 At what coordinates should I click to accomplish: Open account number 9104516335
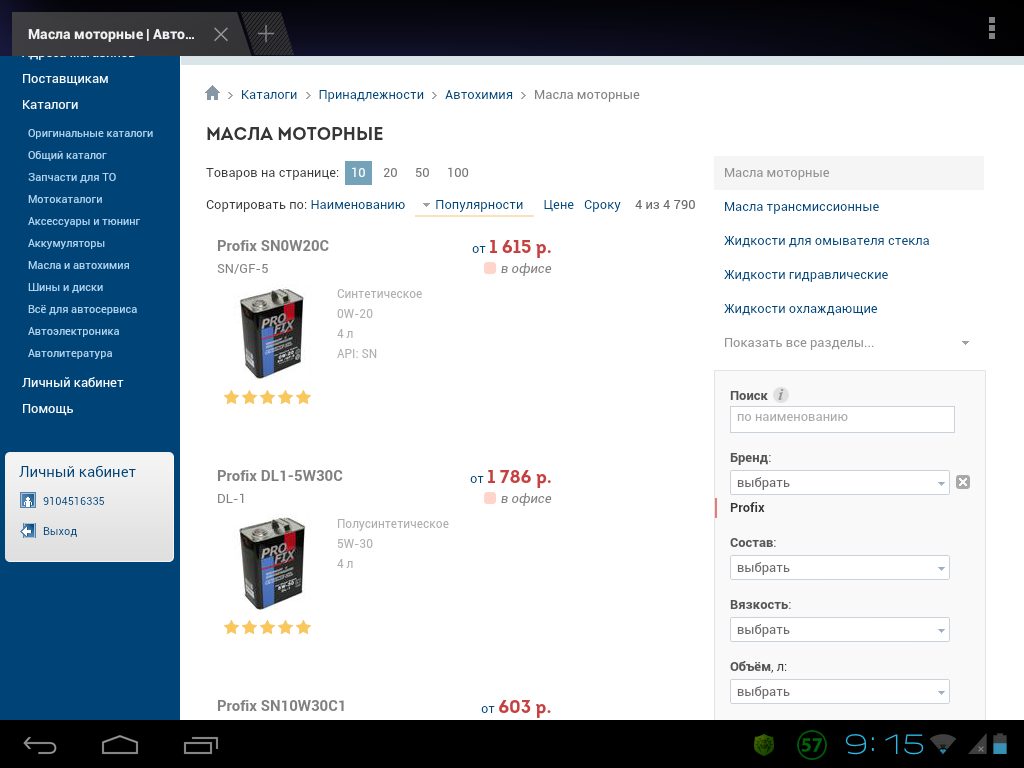coord(74,501)
